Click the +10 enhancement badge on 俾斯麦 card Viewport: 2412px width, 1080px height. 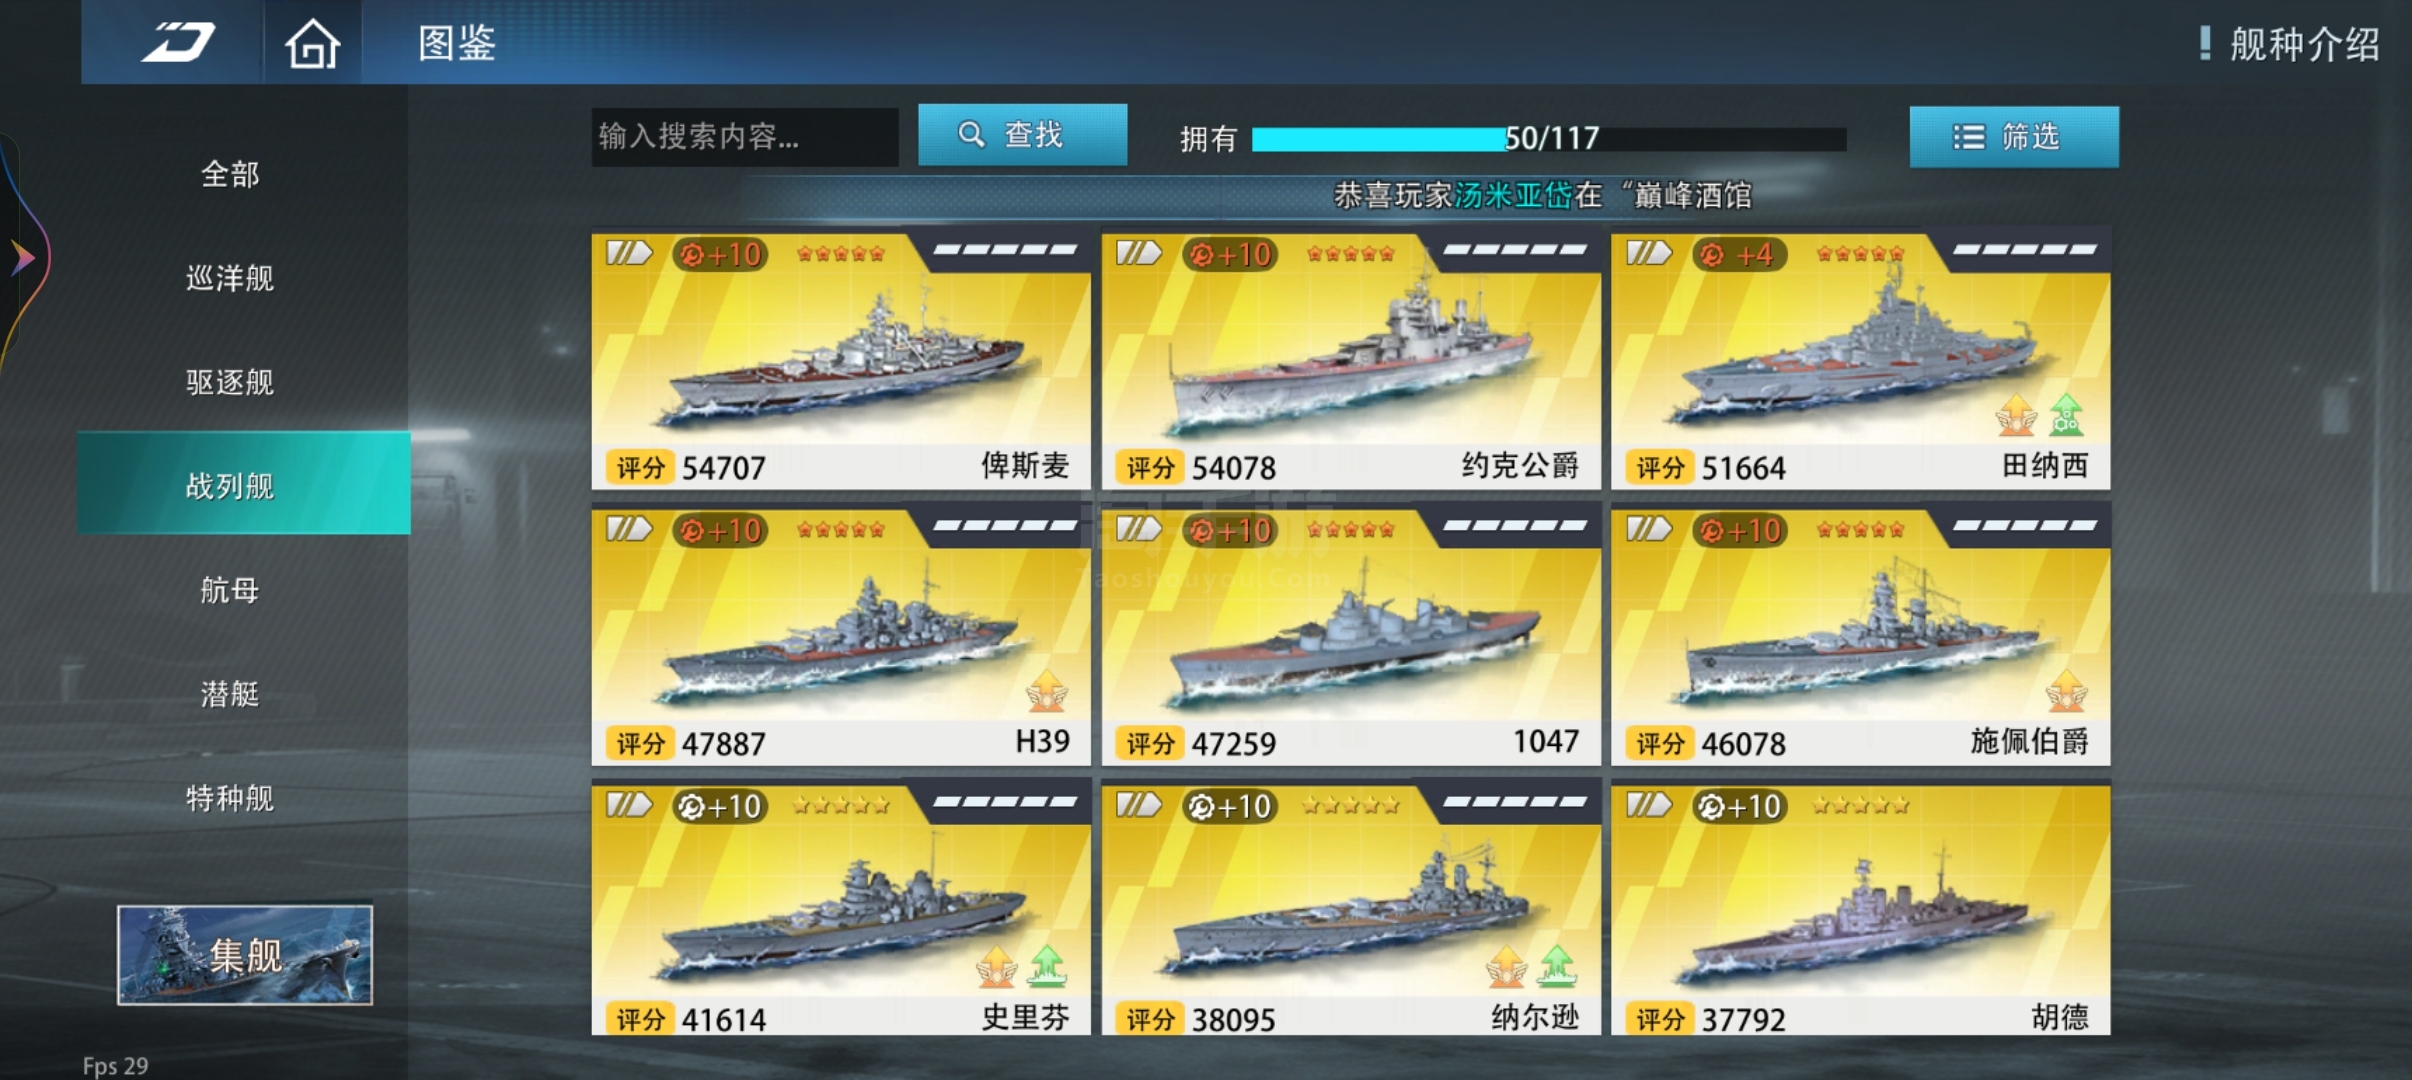[x=721, y=255]
